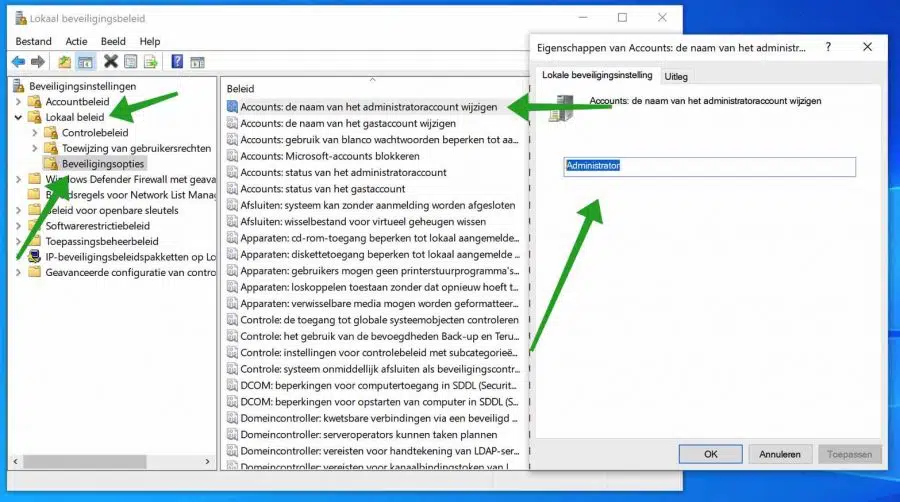Expand Toewijzing van gebruikersrechten node
Image resolution: width=900 pixels, height=502 pixels.
pyautogui.click(x=35, y=148)
